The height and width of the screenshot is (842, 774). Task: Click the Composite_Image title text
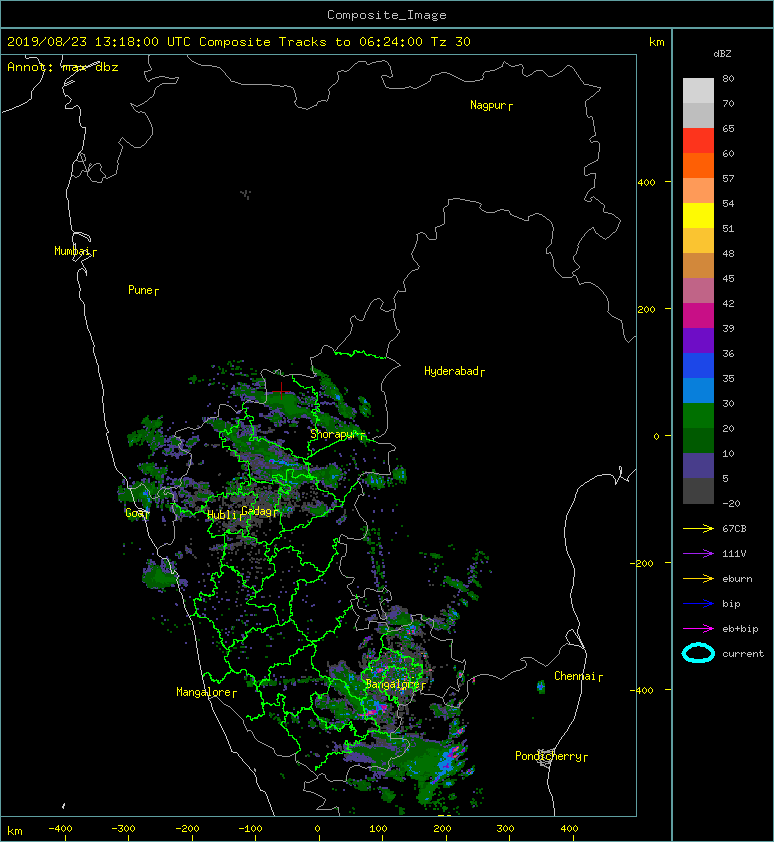pos(387,15)
